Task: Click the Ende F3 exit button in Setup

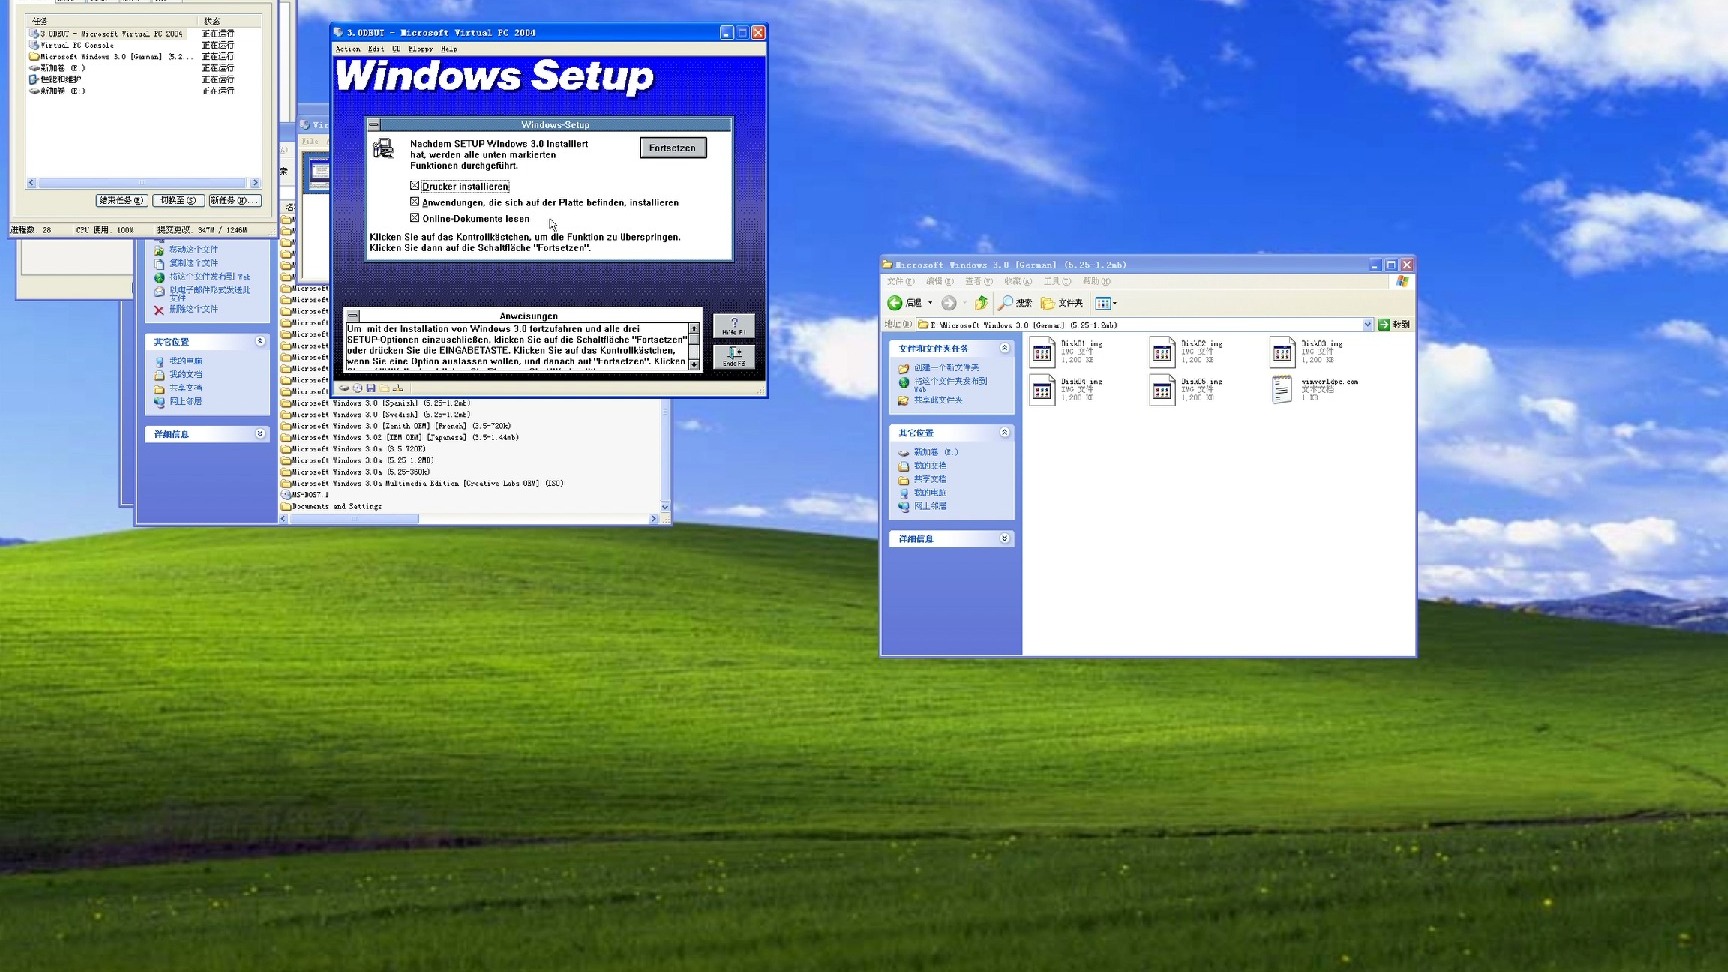Action: click(734, 357)
